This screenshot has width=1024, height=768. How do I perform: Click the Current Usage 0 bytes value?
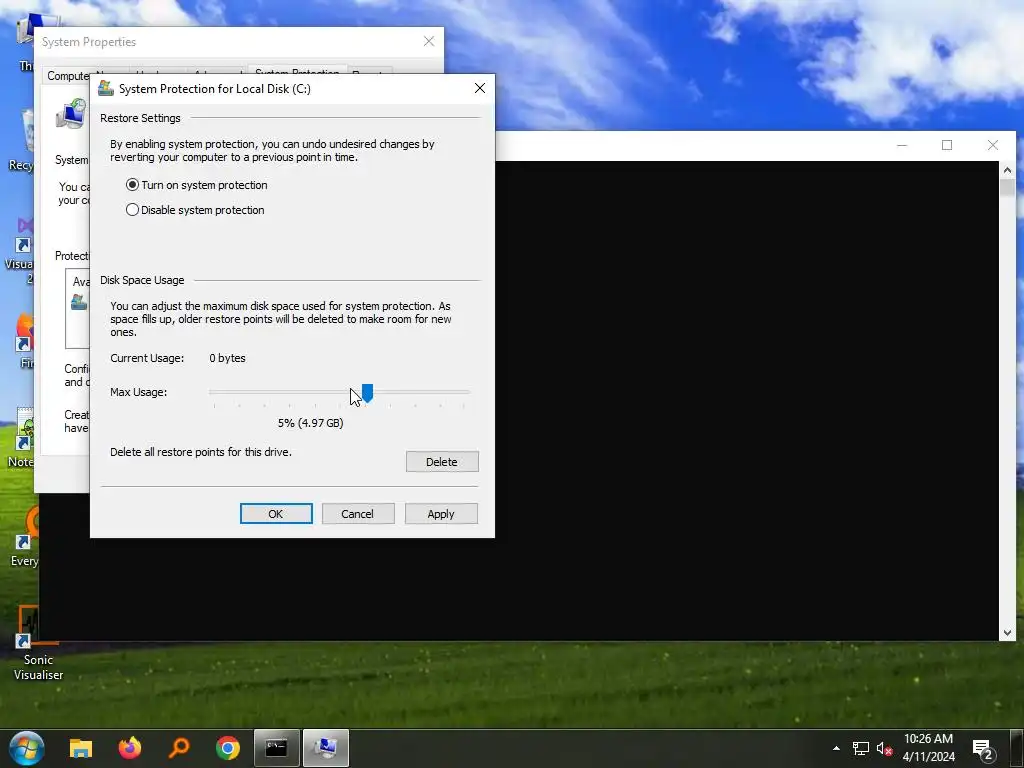tap(227, 358)
